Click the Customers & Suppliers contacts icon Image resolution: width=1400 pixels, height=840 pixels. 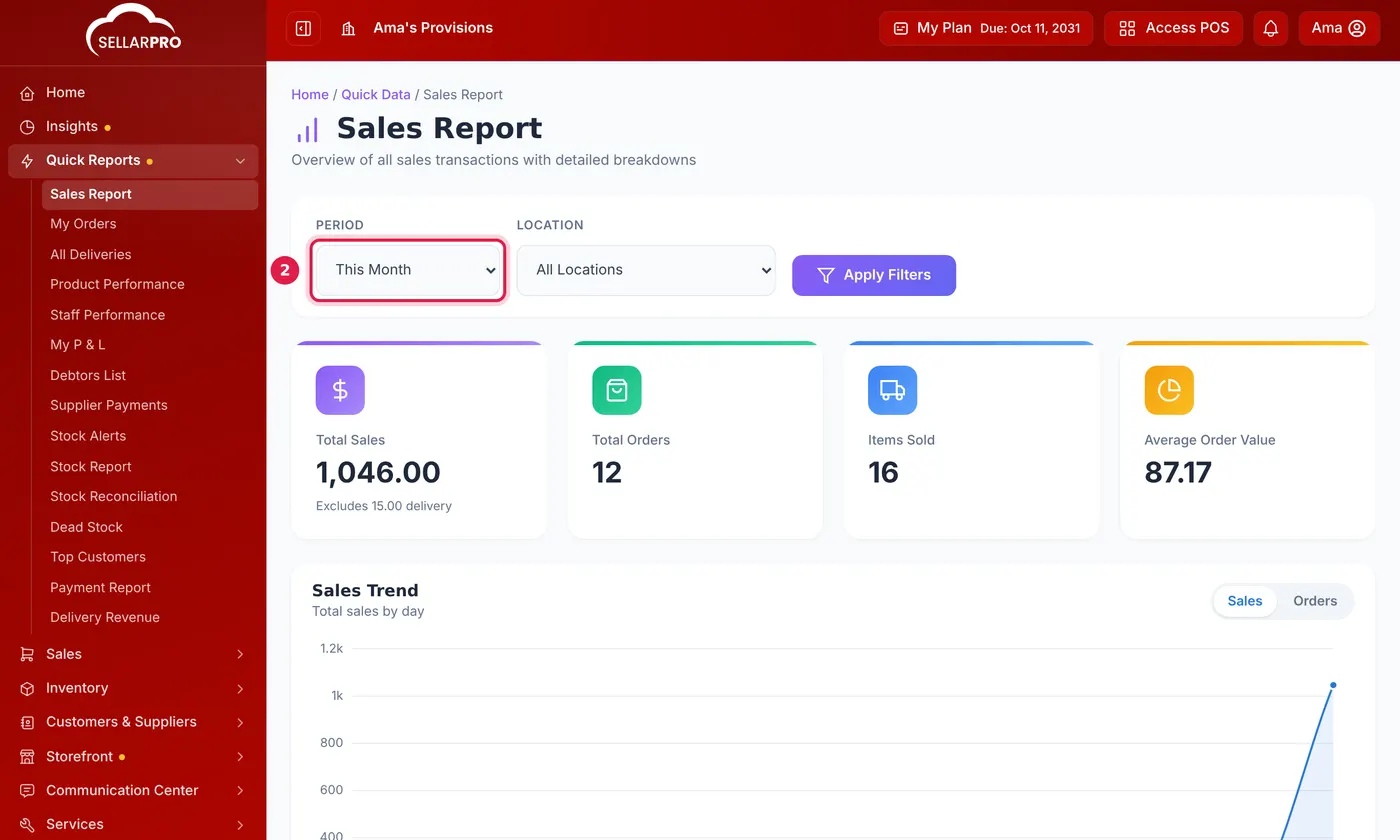27,722
